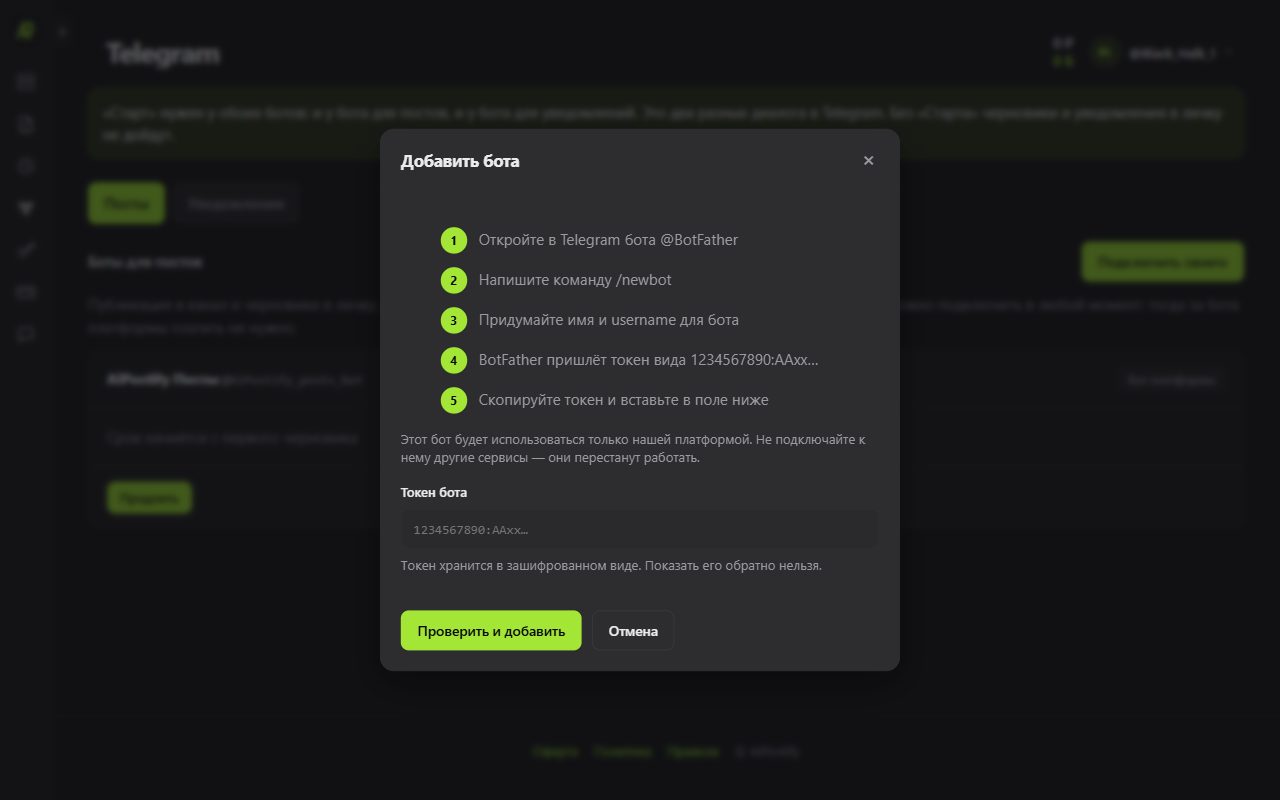Image resolution: width=1280 pixels, height=800 pixels.
Task: Click the line "BotFather пришлёт токен вида 1234567890:AAxx…"
Action: (648, 360)
